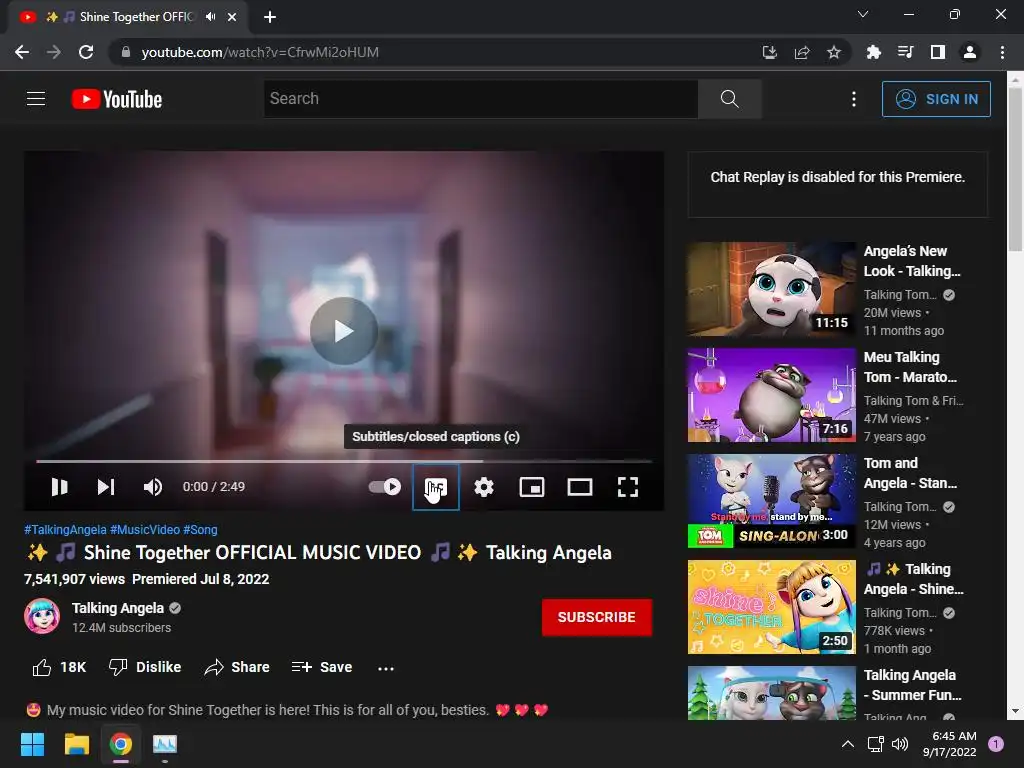Open Chrome three-dot menu
1024x768 pixels.
click(1002, 52)
